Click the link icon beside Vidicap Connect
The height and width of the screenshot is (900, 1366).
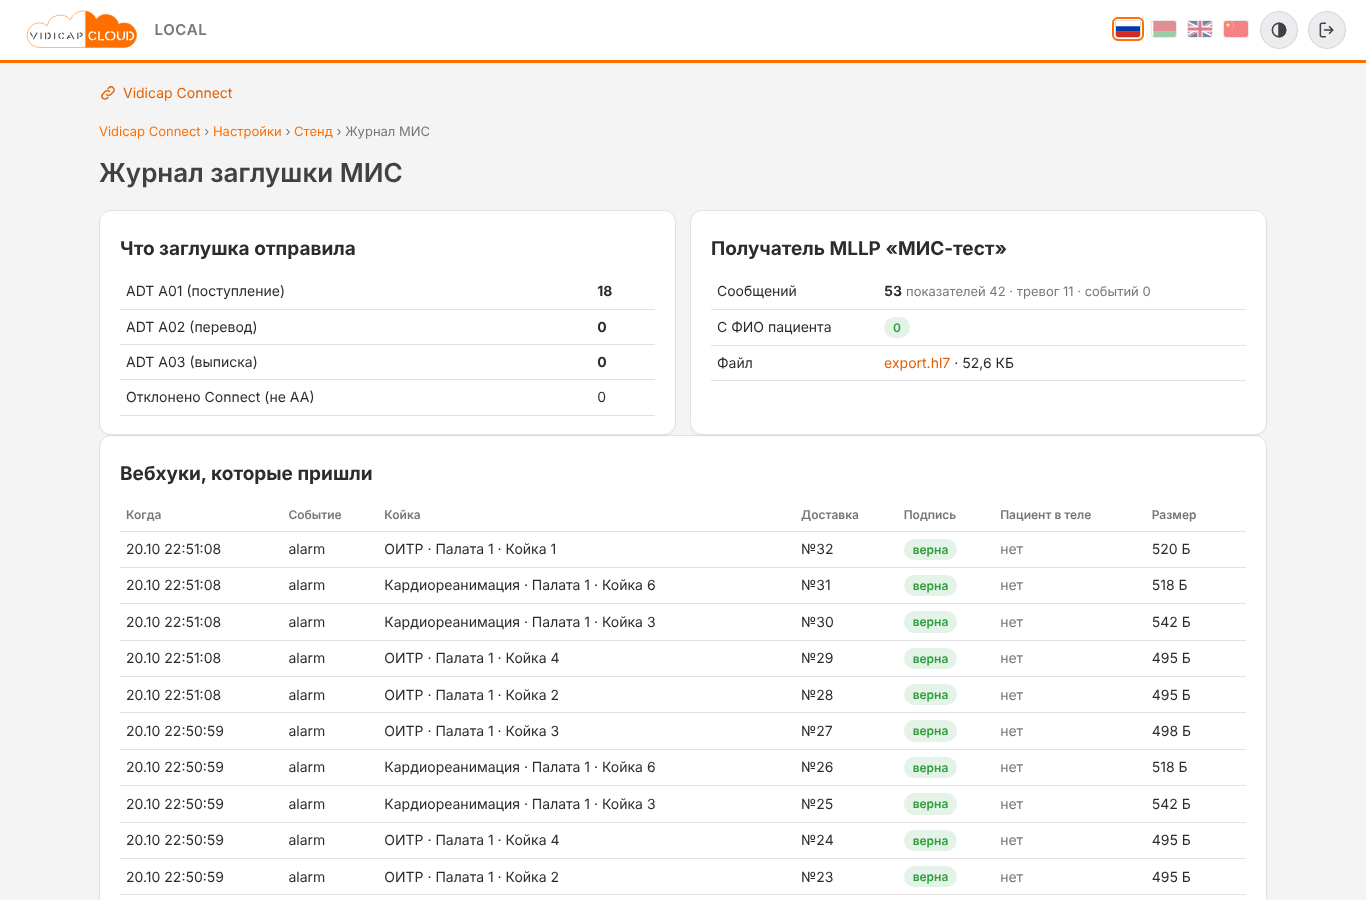click(108, 93)
